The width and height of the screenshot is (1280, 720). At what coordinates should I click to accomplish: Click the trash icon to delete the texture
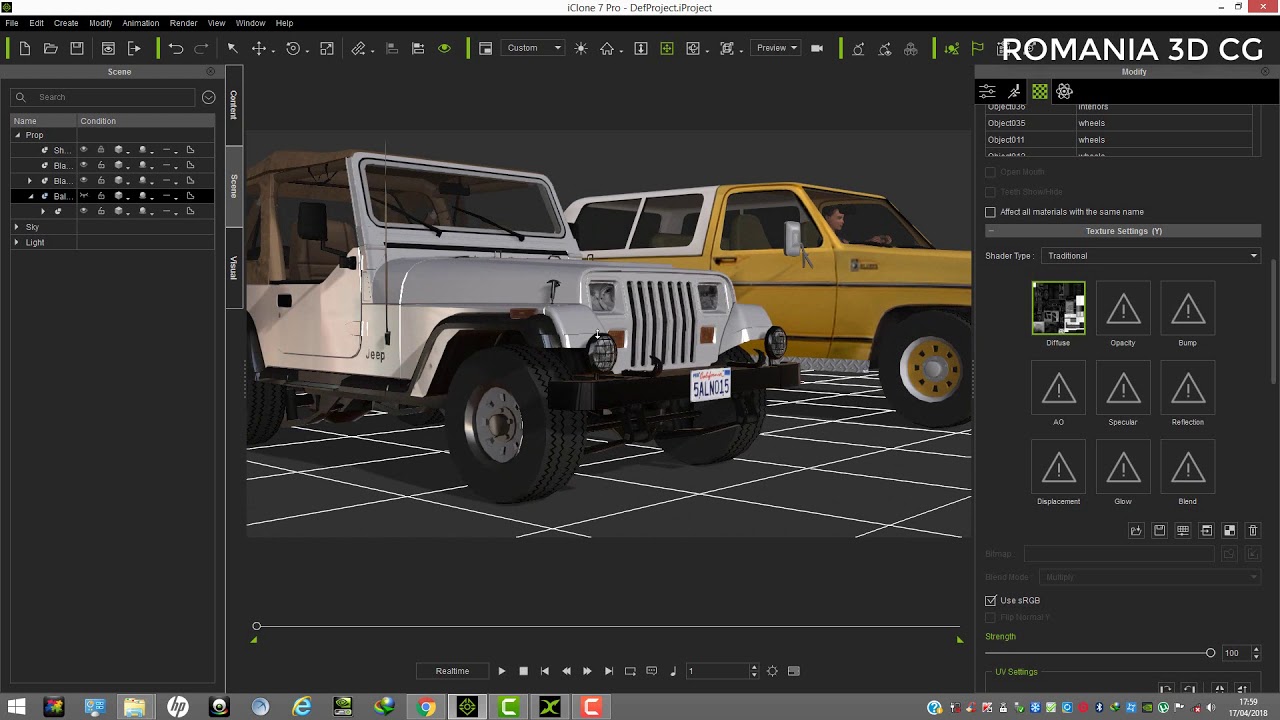point(1252,530)
